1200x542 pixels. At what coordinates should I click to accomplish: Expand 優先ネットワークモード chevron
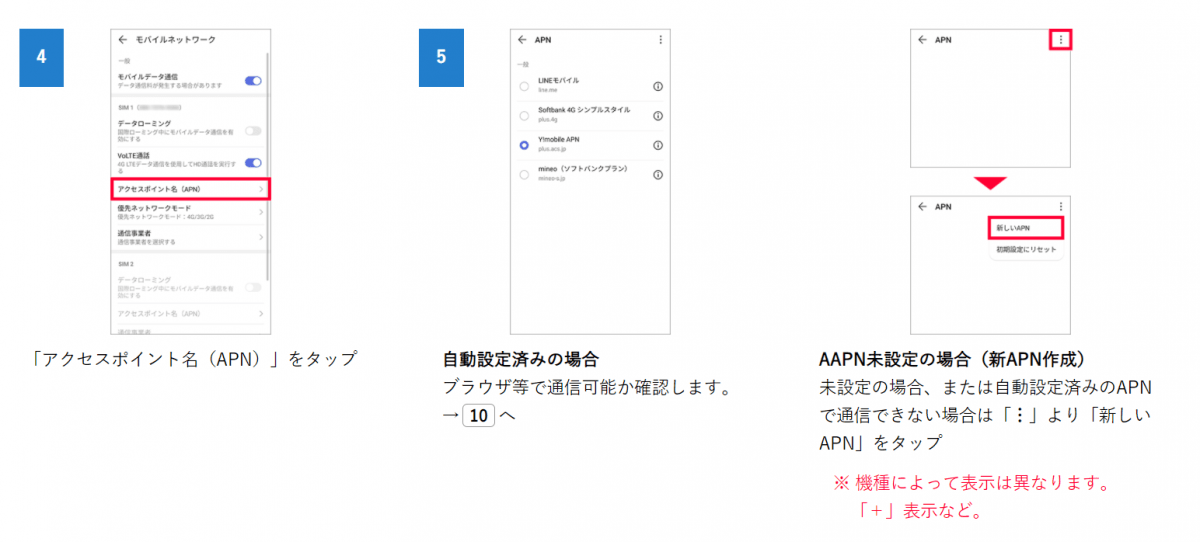point(261,212)
